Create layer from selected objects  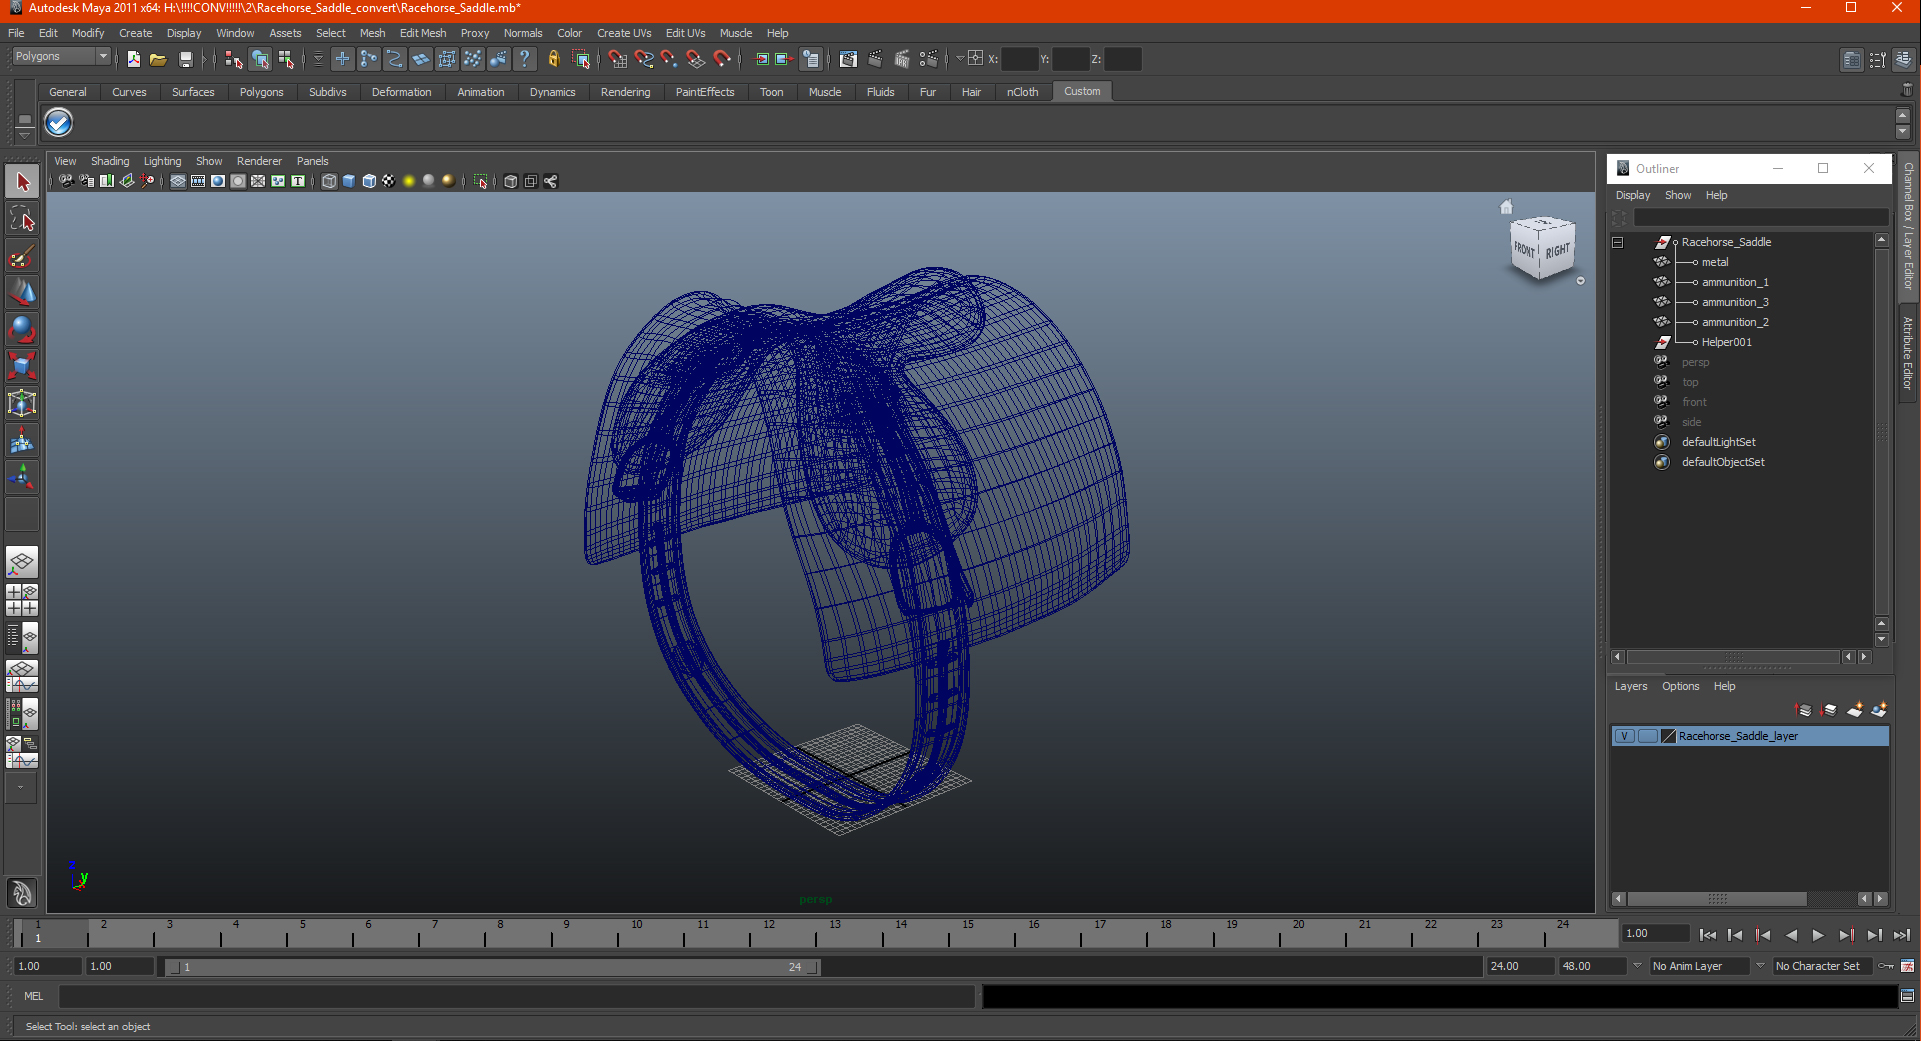click(1879, 710)
